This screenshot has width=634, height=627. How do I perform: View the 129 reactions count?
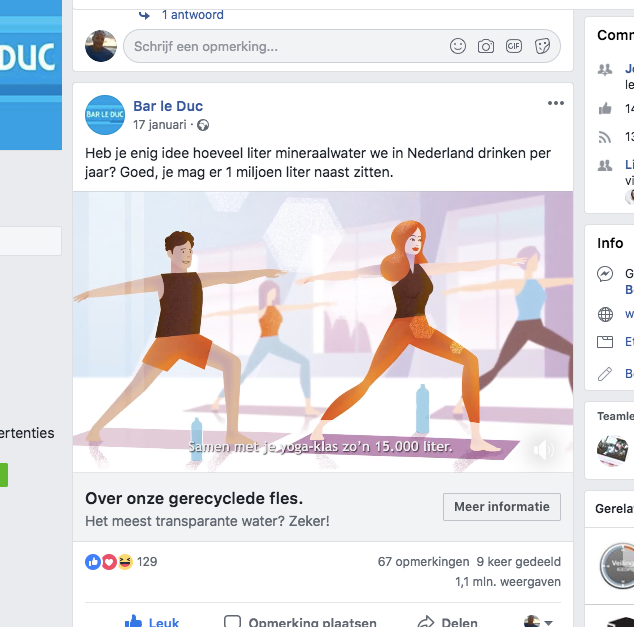point(147,562)
